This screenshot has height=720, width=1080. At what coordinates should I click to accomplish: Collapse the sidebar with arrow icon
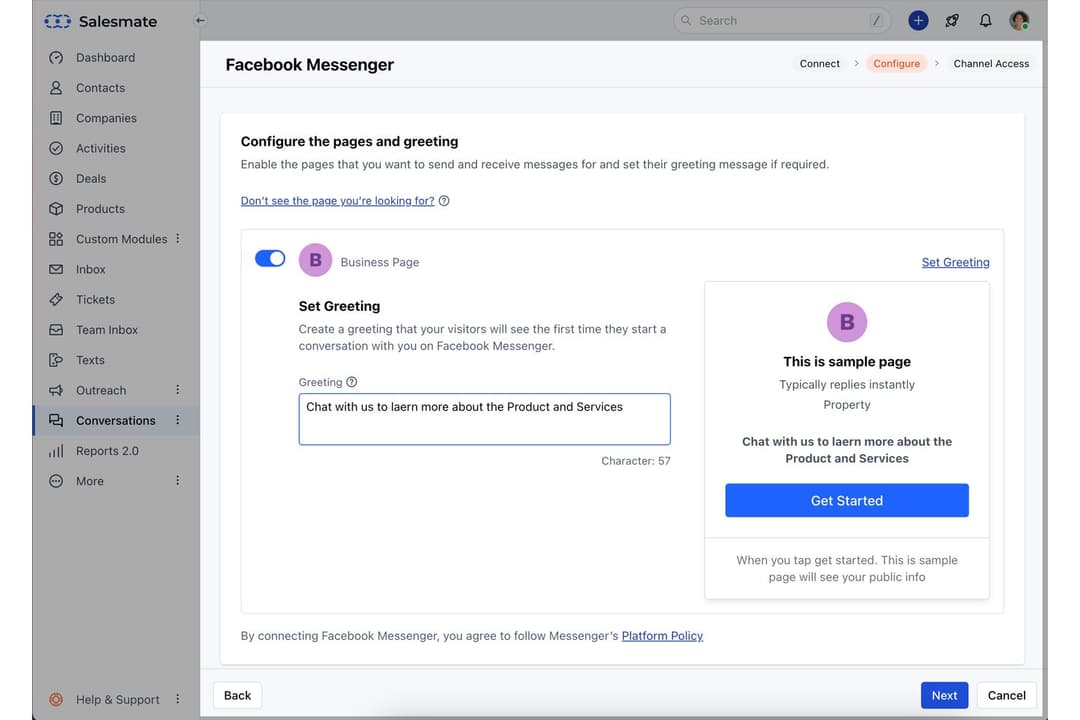200,21
